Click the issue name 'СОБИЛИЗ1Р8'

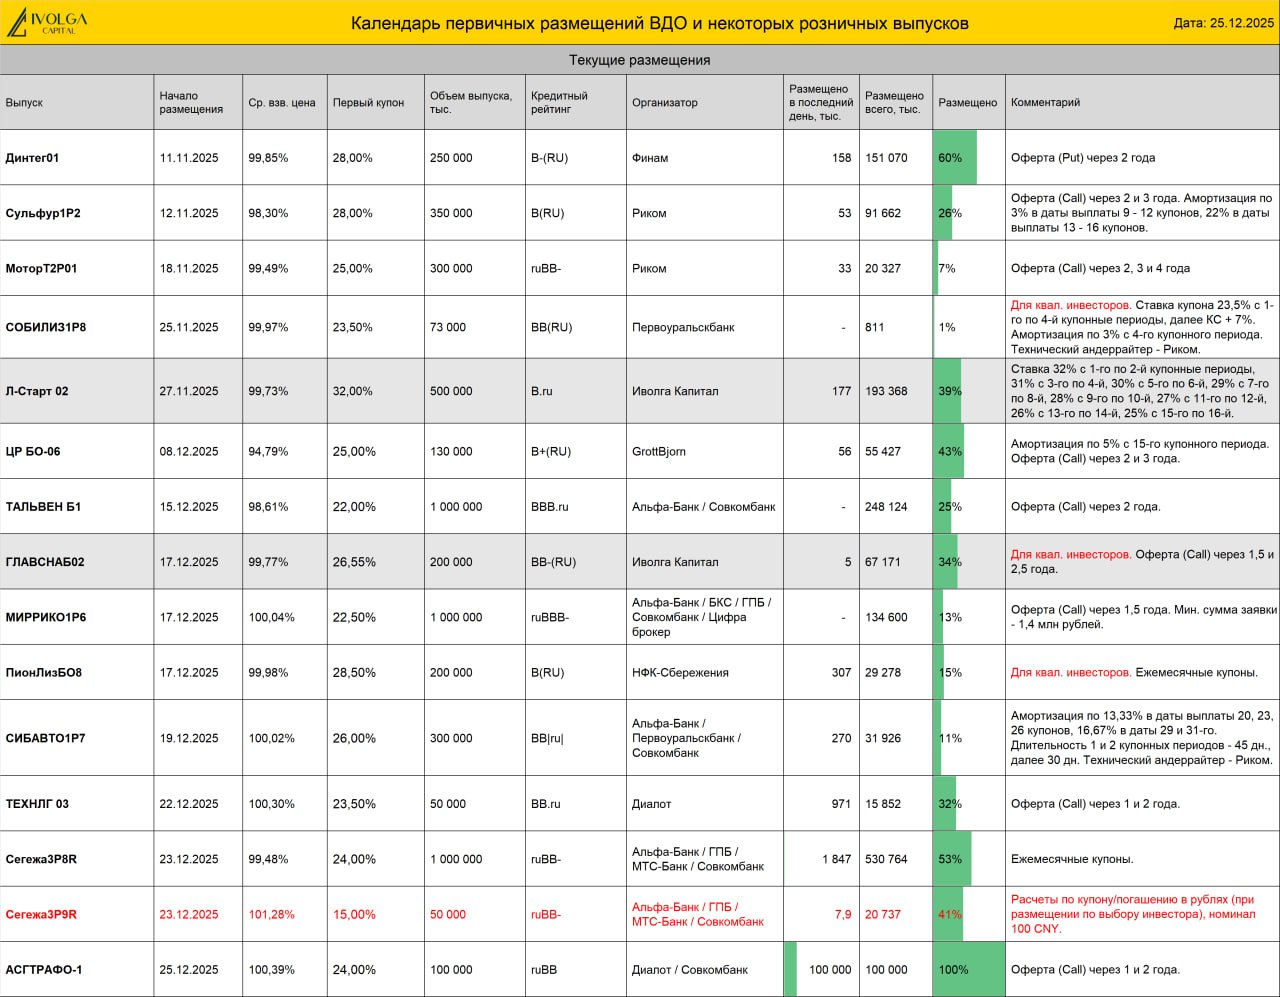[x=46, y=327]
